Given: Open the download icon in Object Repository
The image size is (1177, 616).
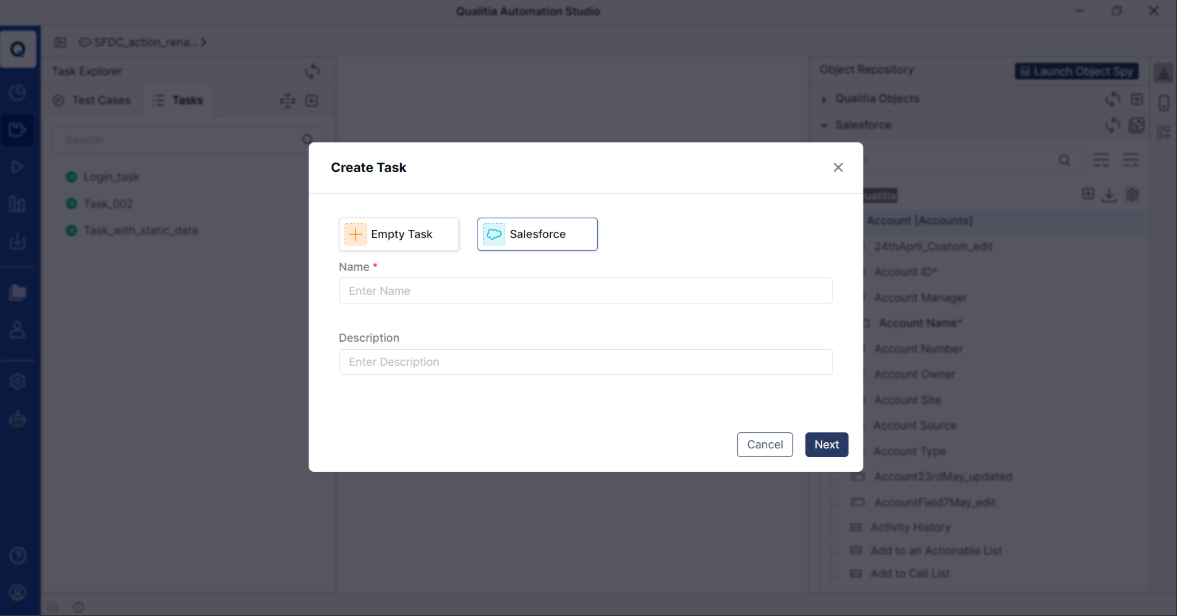Looking at the screenshot, I should pyautogui.click(x=1109, y=195).
